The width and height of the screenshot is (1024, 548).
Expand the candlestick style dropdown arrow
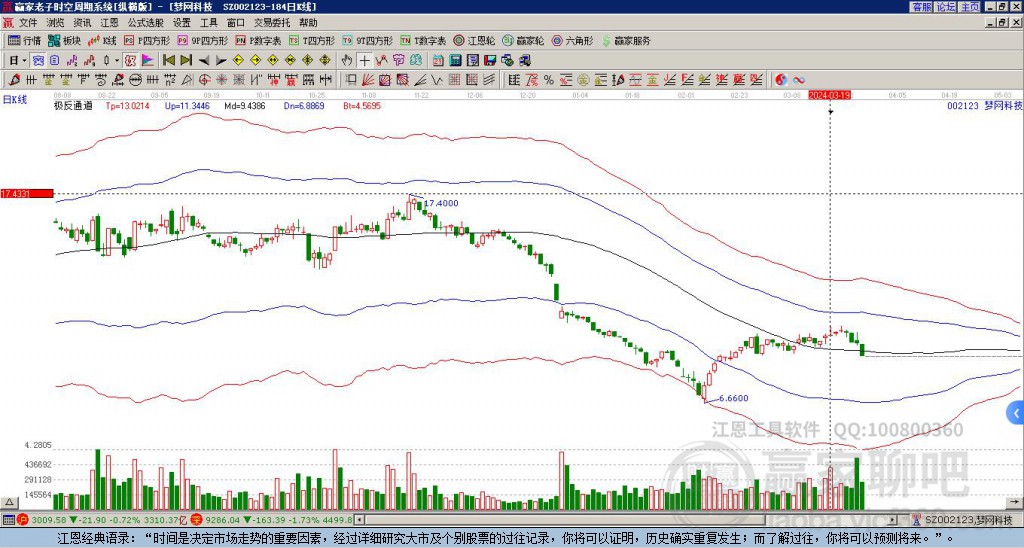117,61
